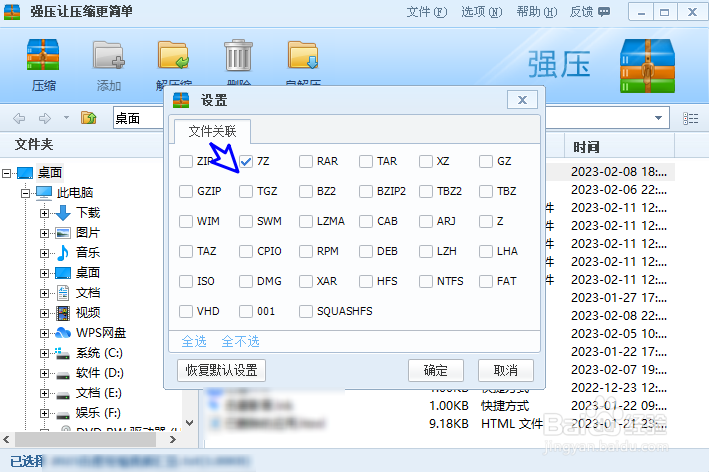Check the RAR file association
The width and height of the screenshot is (709, 472).
point(306,161)
